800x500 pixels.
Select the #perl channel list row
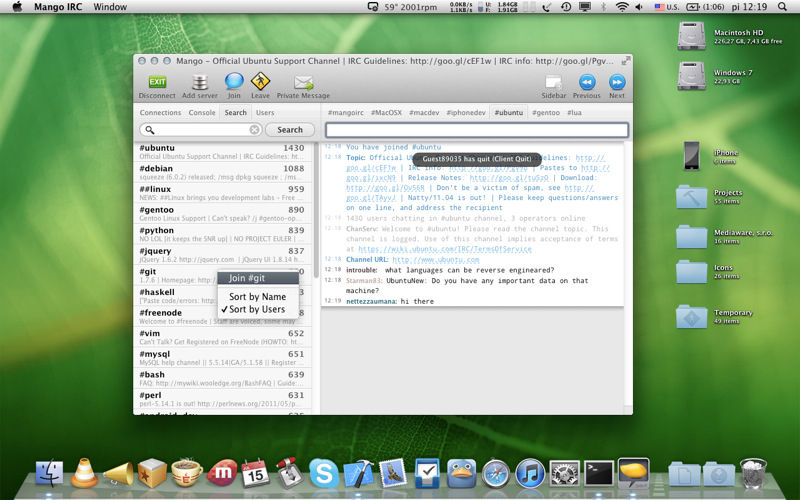point(222,399)
